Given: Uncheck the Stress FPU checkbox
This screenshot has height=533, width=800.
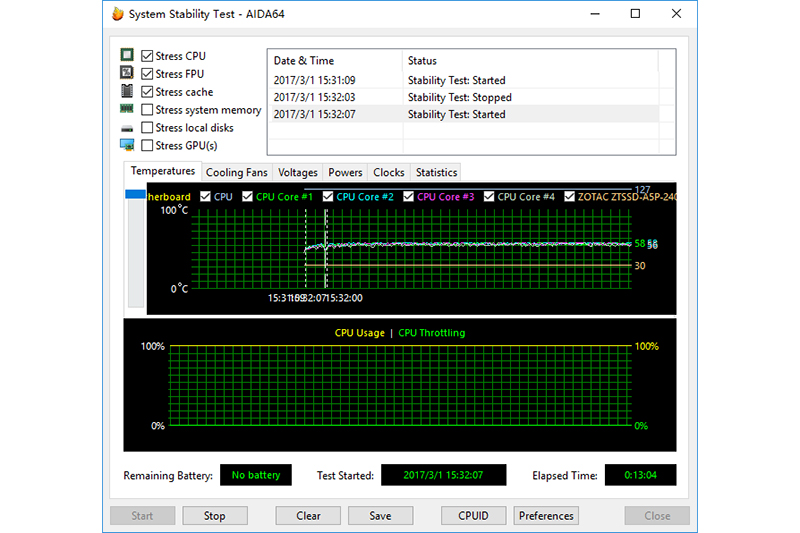Looking at the screenshot, I should pos(147,74).
